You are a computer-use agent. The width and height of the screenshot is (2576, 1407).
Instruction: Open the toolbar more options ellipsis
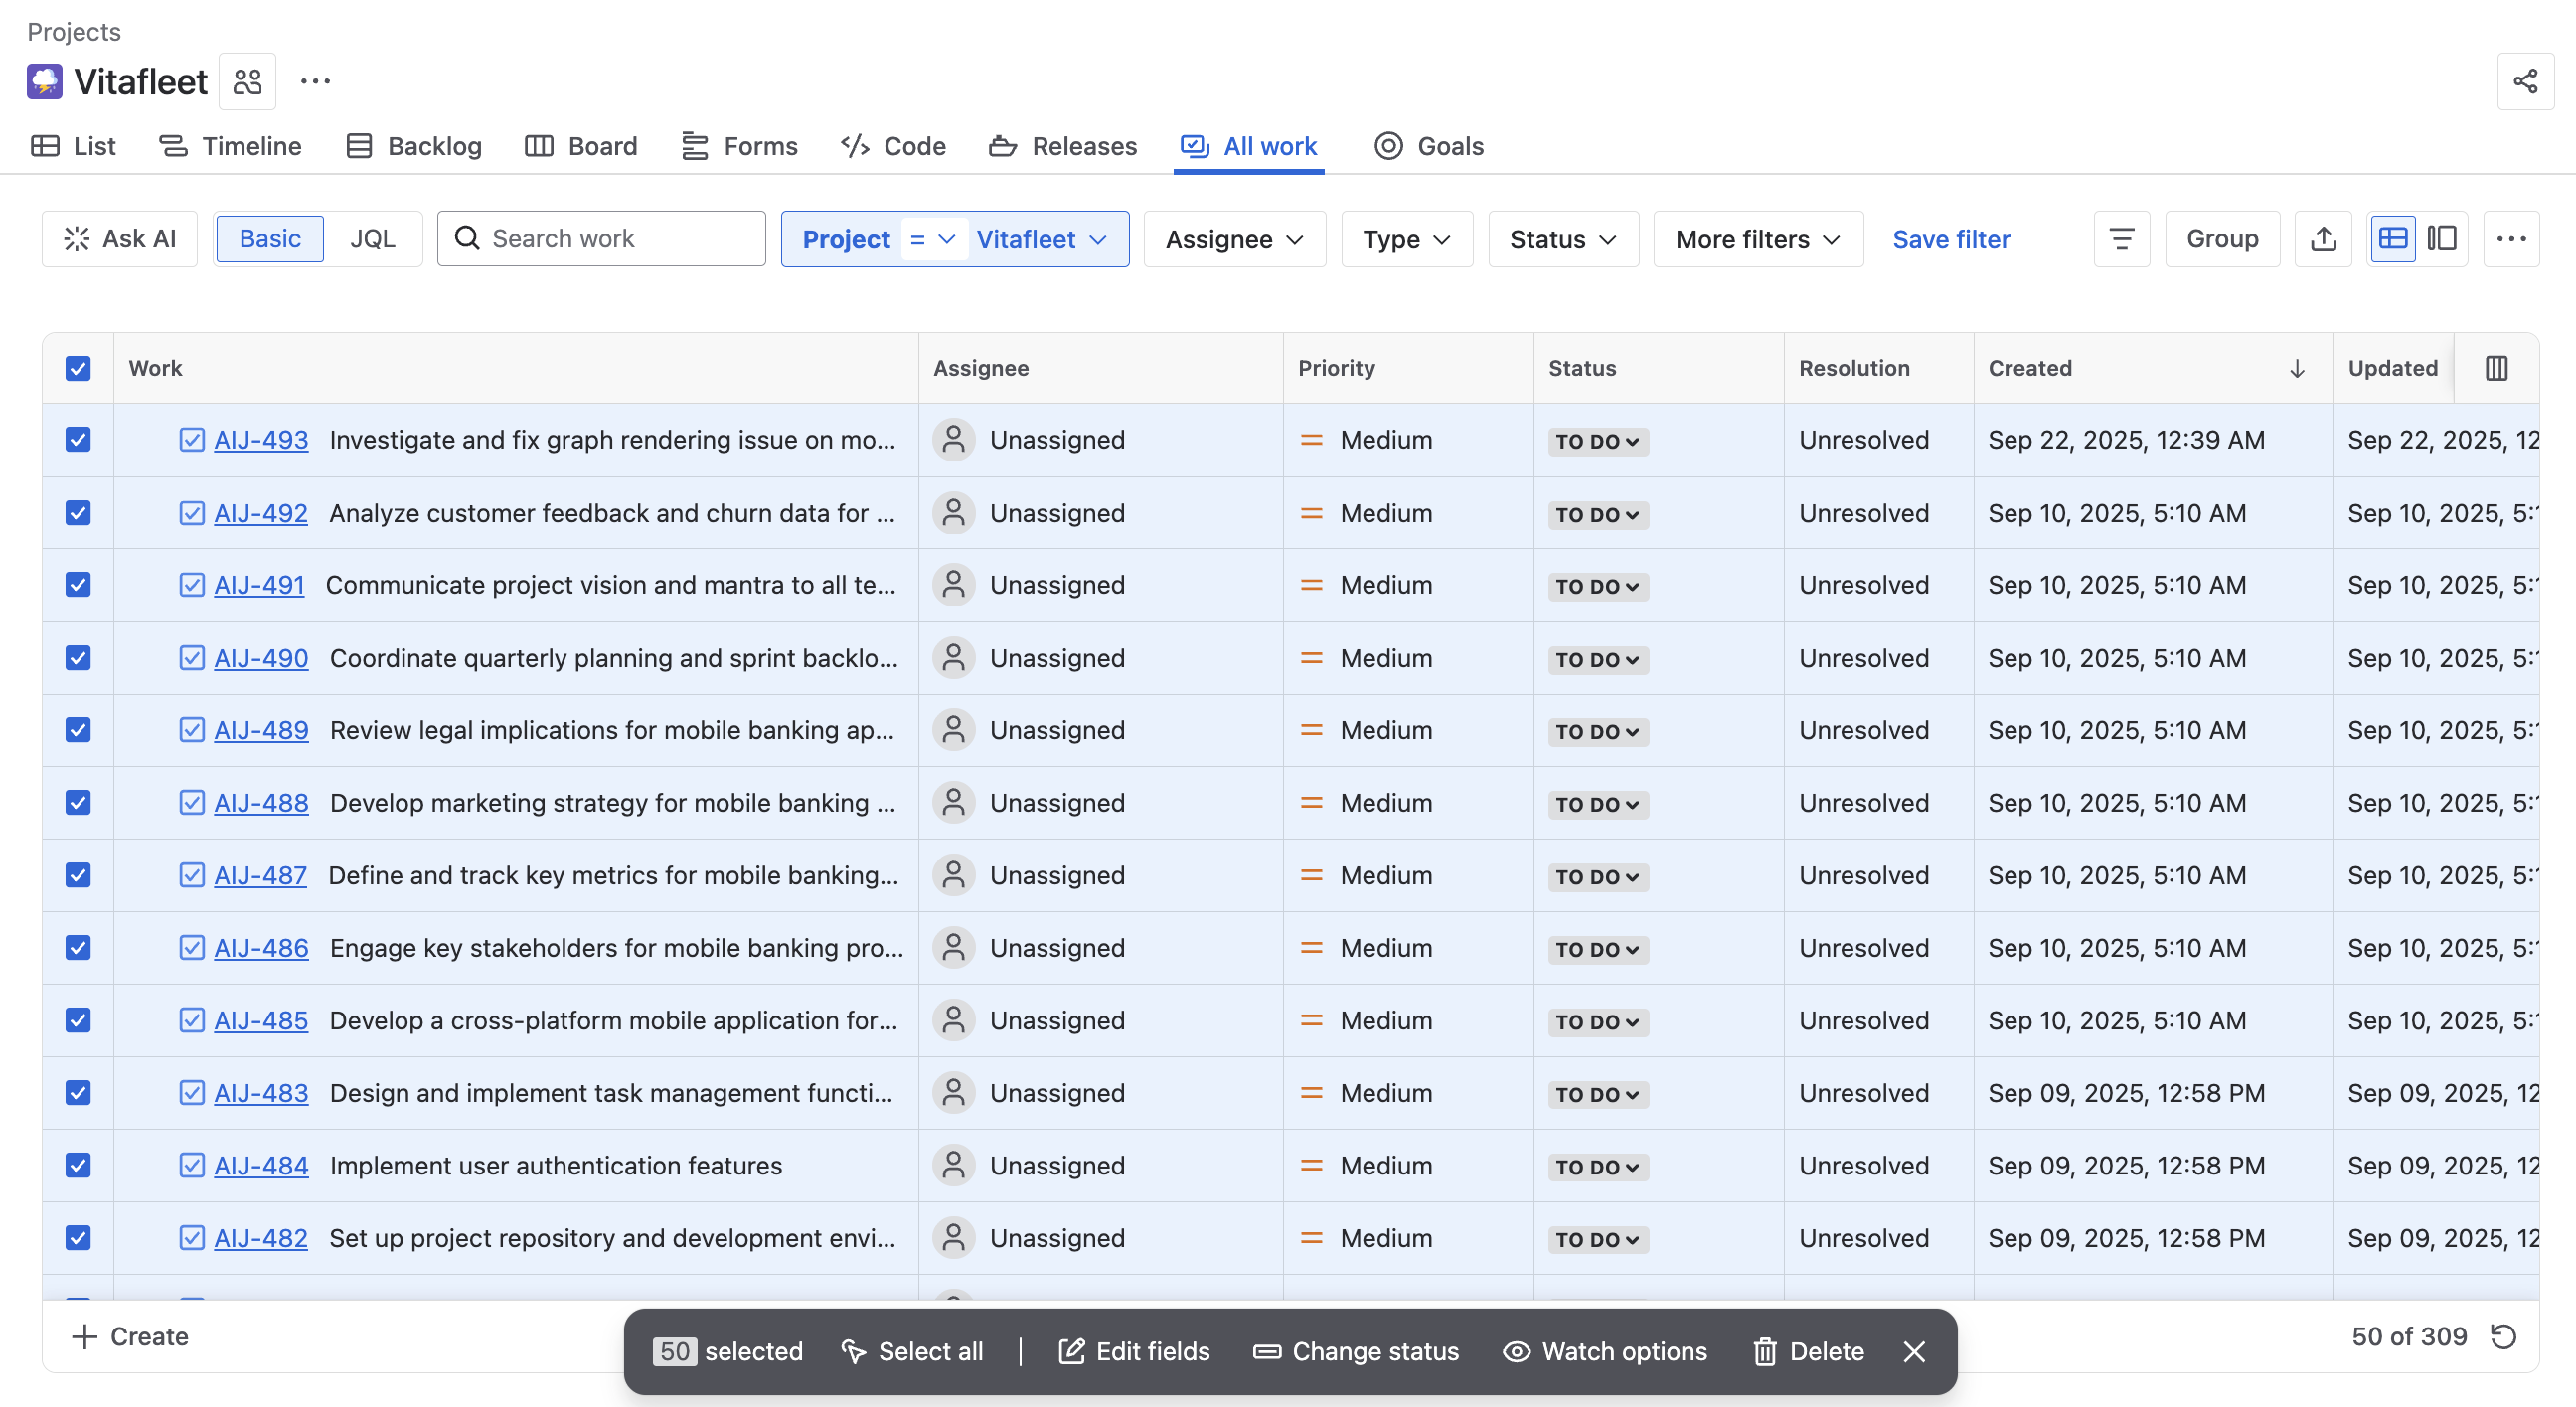click(x=2511, y=238)
